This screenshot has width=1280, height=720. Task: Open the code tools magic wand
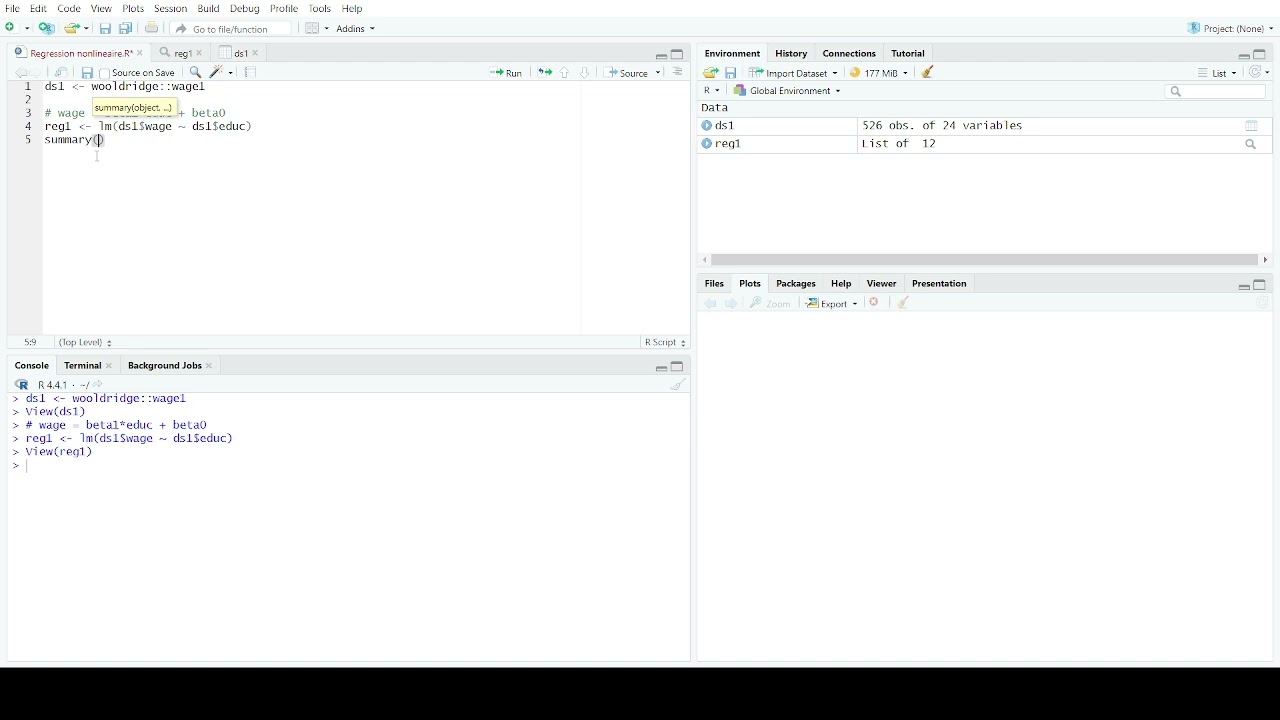coord(218,73)
